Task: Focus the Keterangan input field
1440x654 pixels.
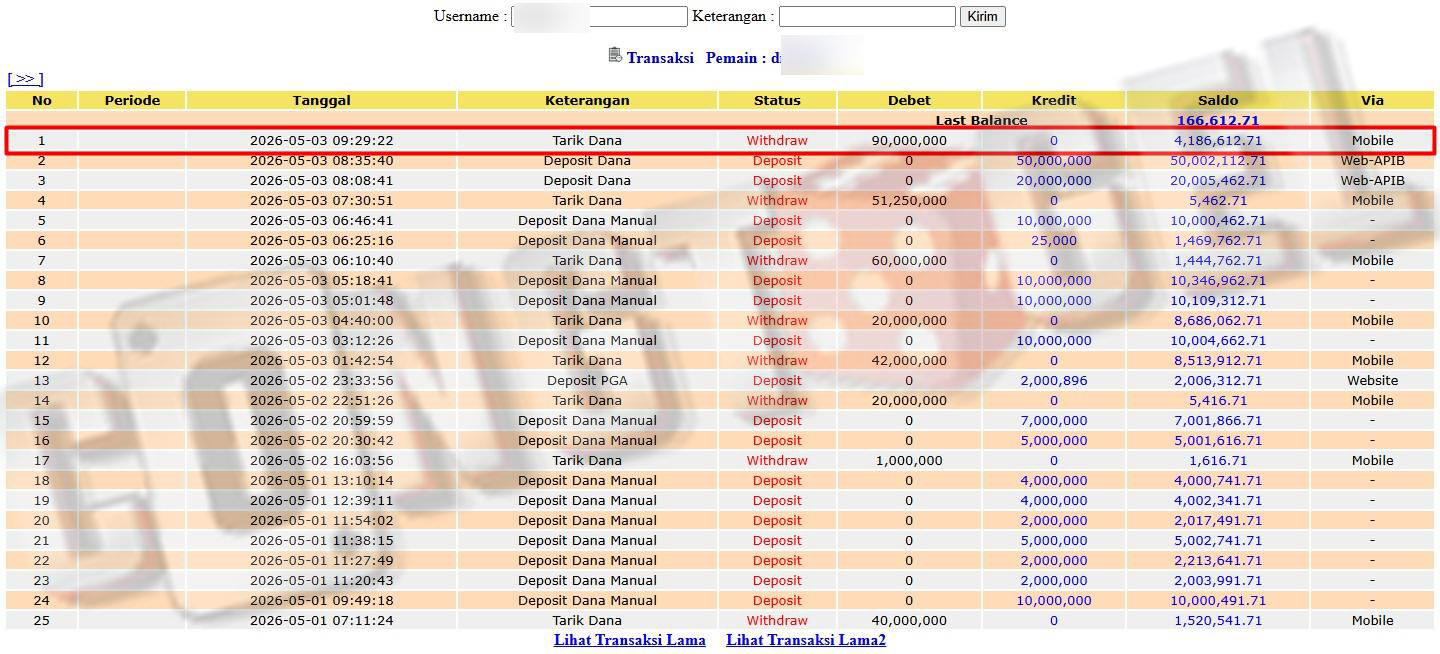Action: [867, 17]
